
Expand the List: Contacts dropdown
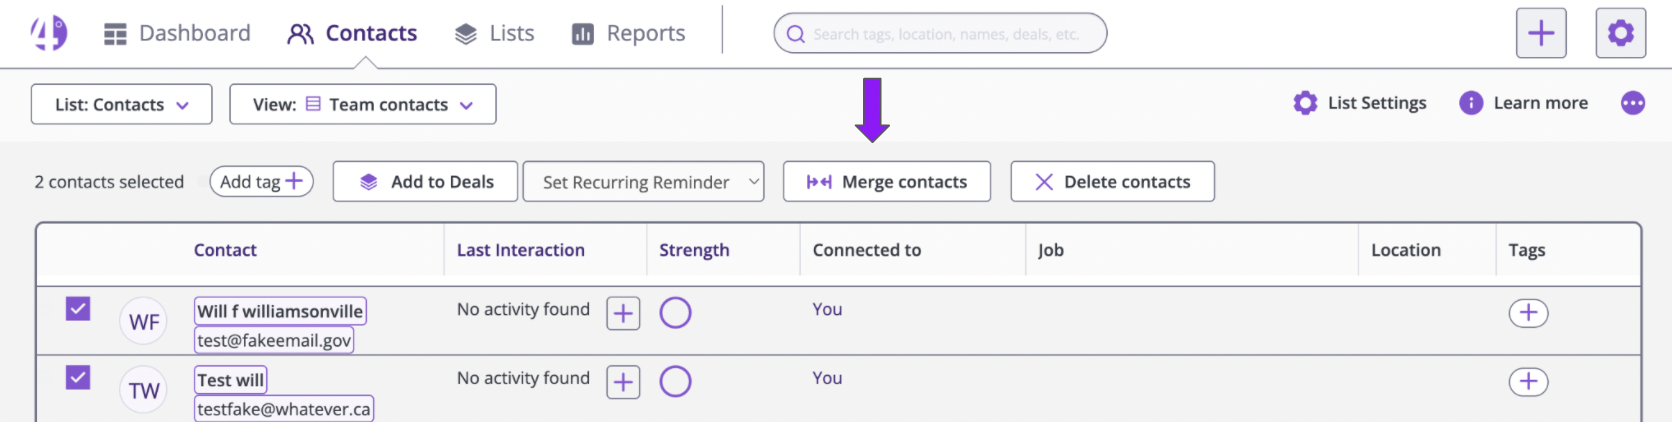click(x=121, y=104)
